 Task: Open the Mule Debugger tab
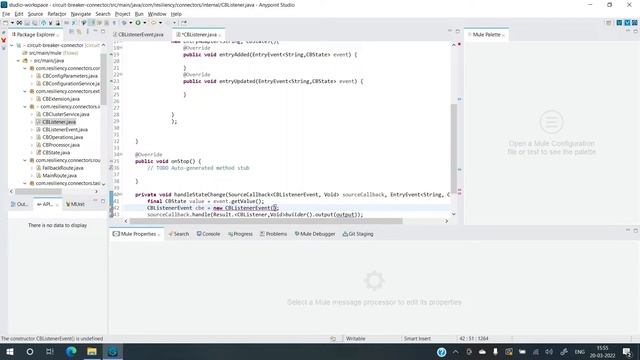315,234
